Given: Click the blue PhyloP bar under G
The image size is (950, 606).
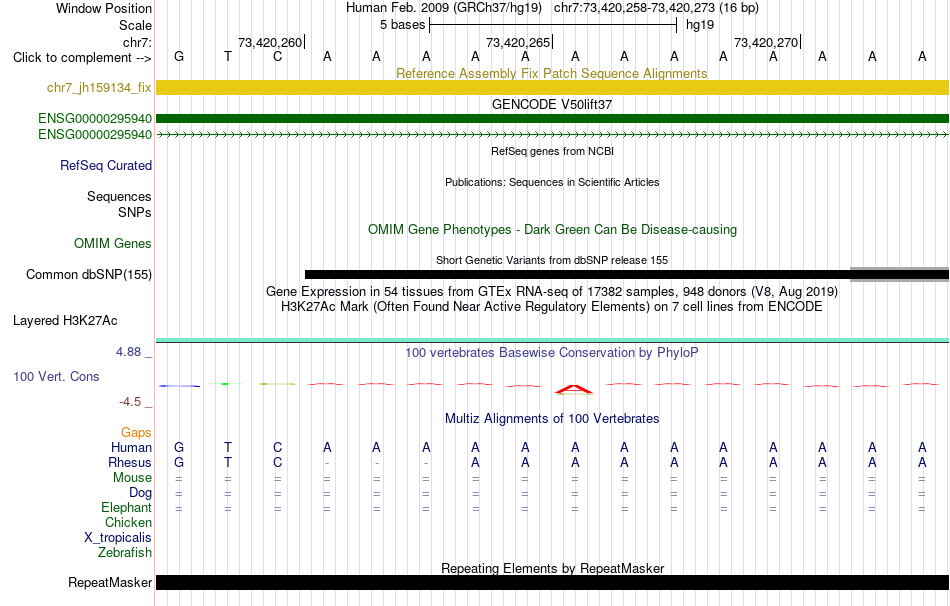Looking at the screenshot, I should [x=179, y=386].
